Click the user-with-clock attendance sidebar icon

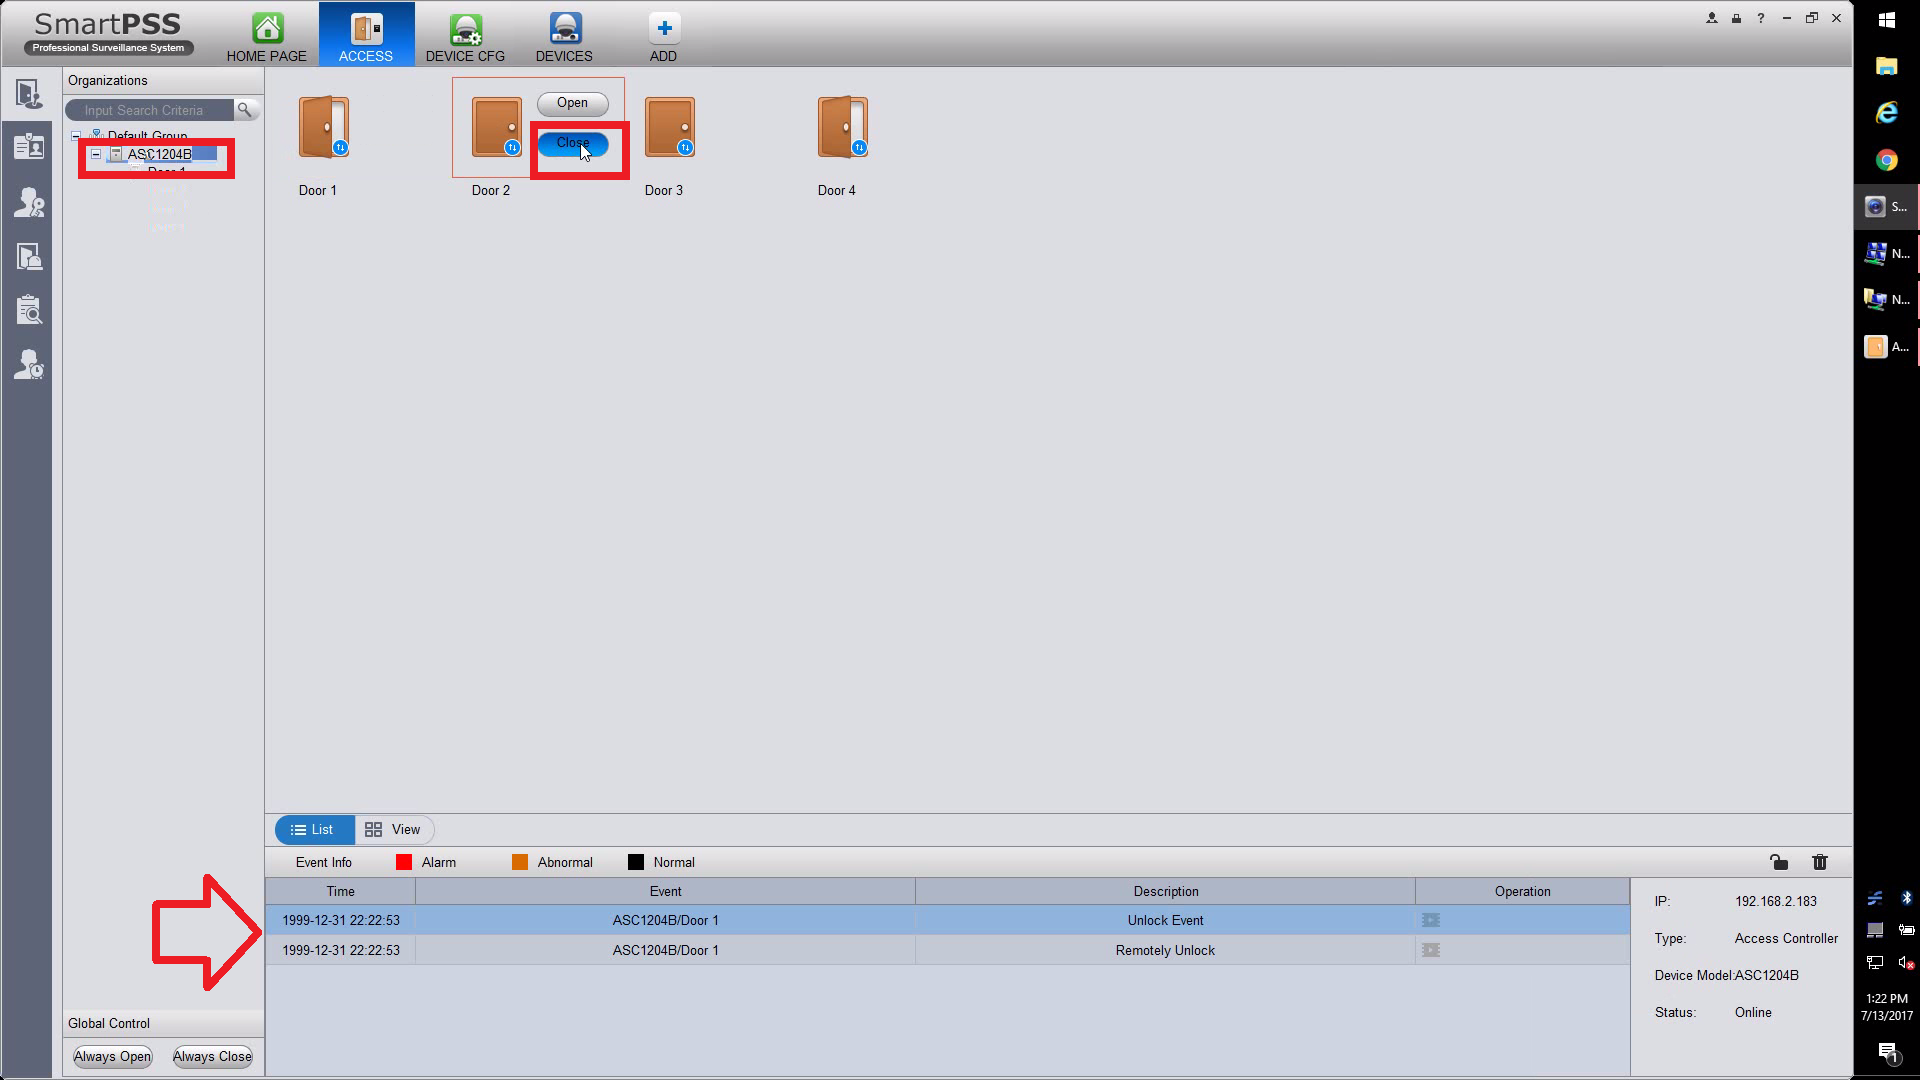coord(29,365)
